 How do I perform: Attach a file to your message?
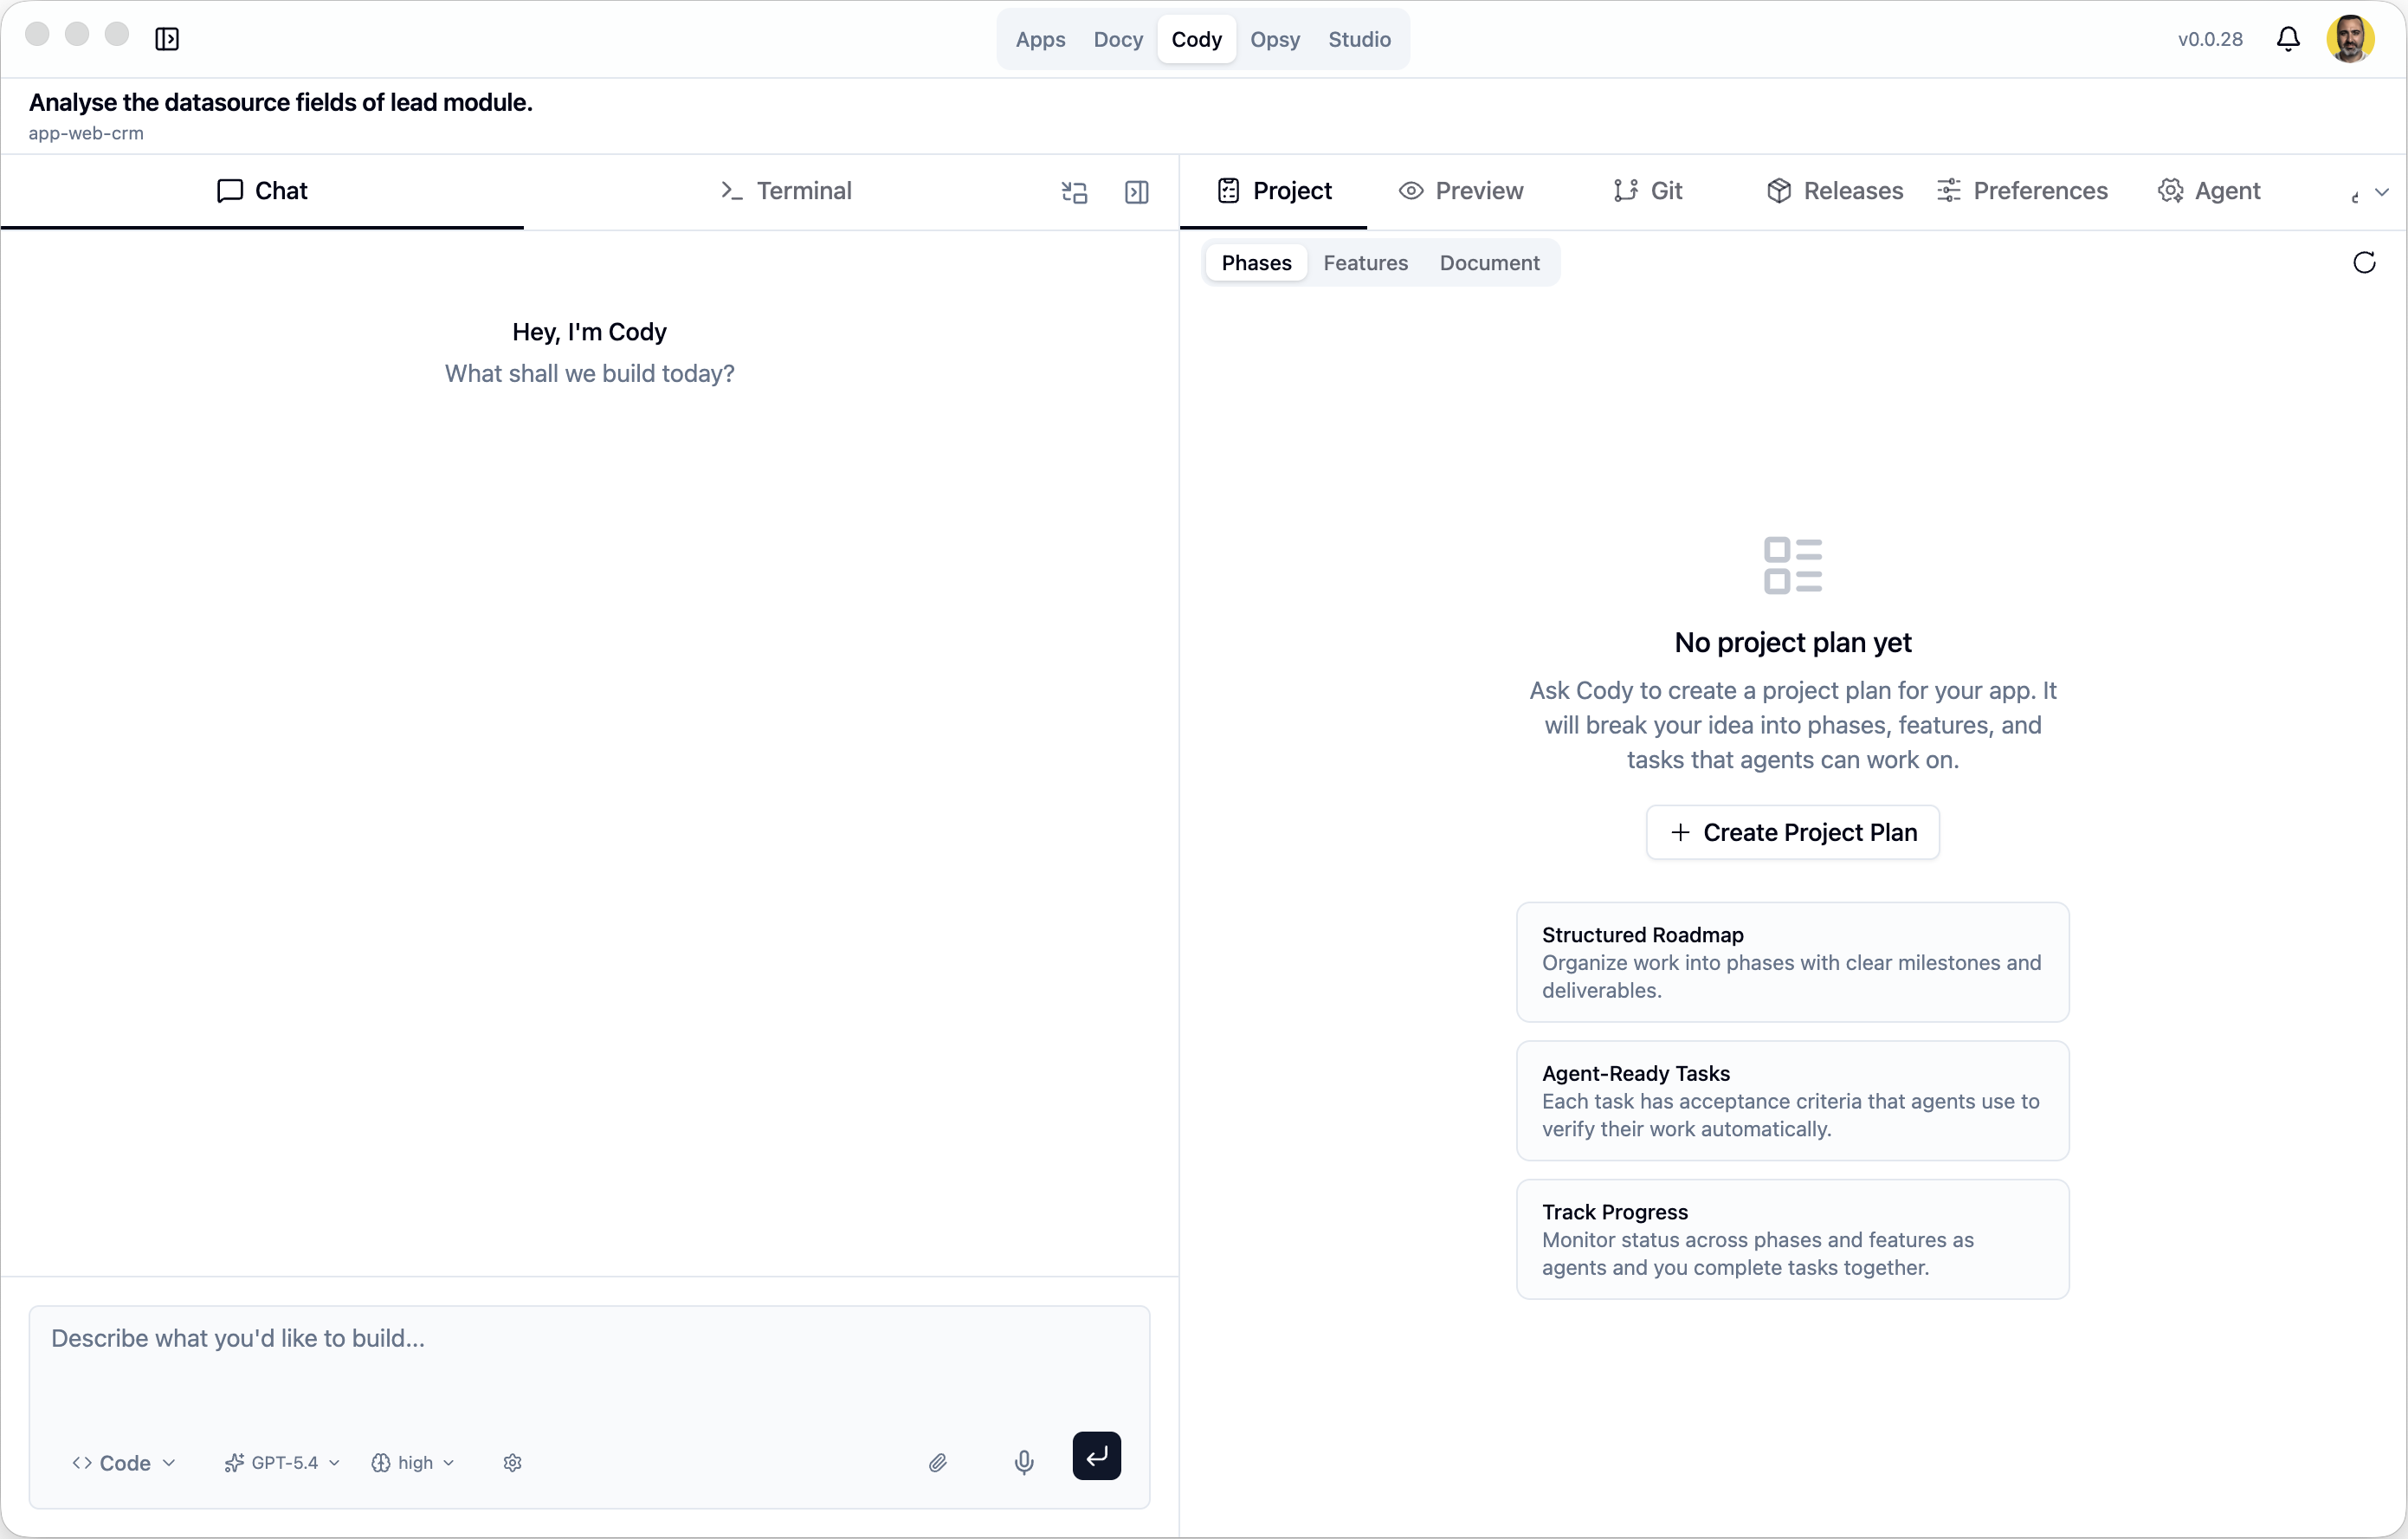(938, 1462)
